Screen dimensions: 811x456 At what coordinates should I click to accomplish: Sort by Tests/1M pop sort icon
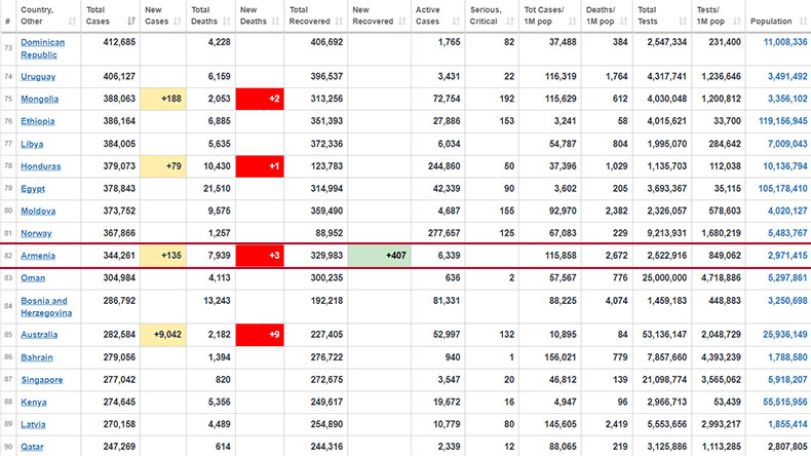tap(737, 21)
